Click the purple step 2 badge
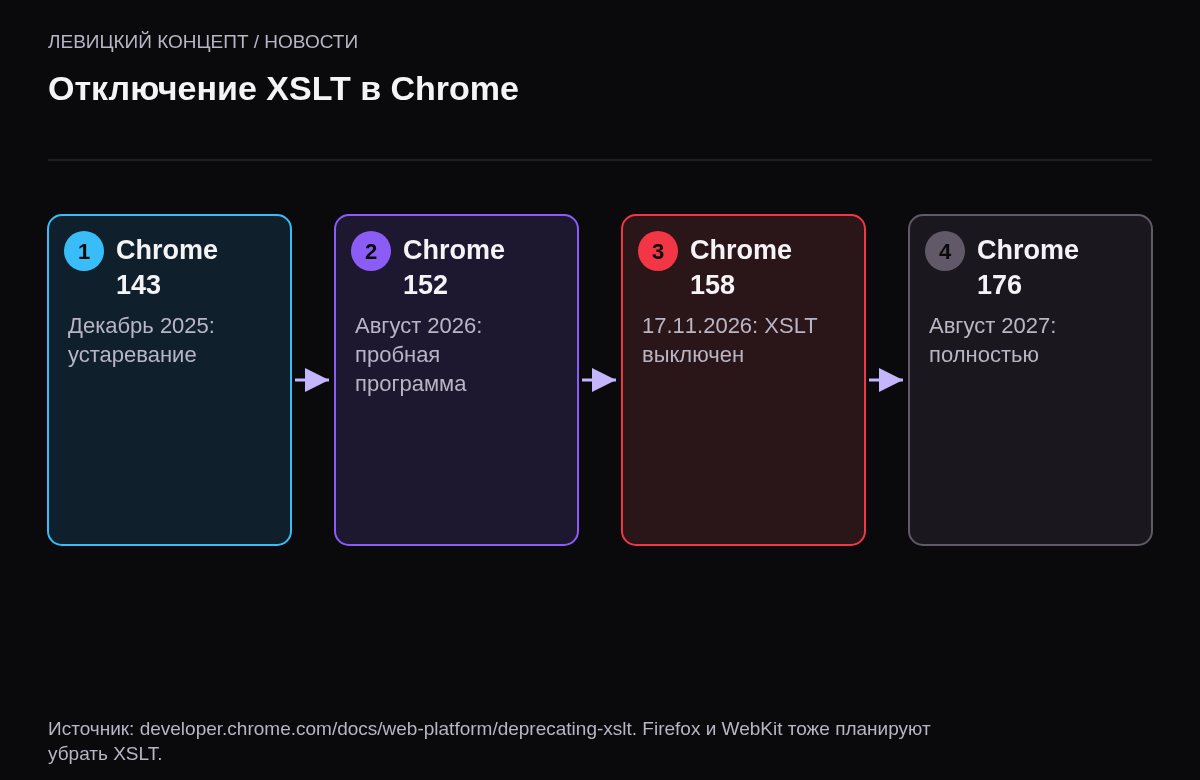 coord(371,251)
